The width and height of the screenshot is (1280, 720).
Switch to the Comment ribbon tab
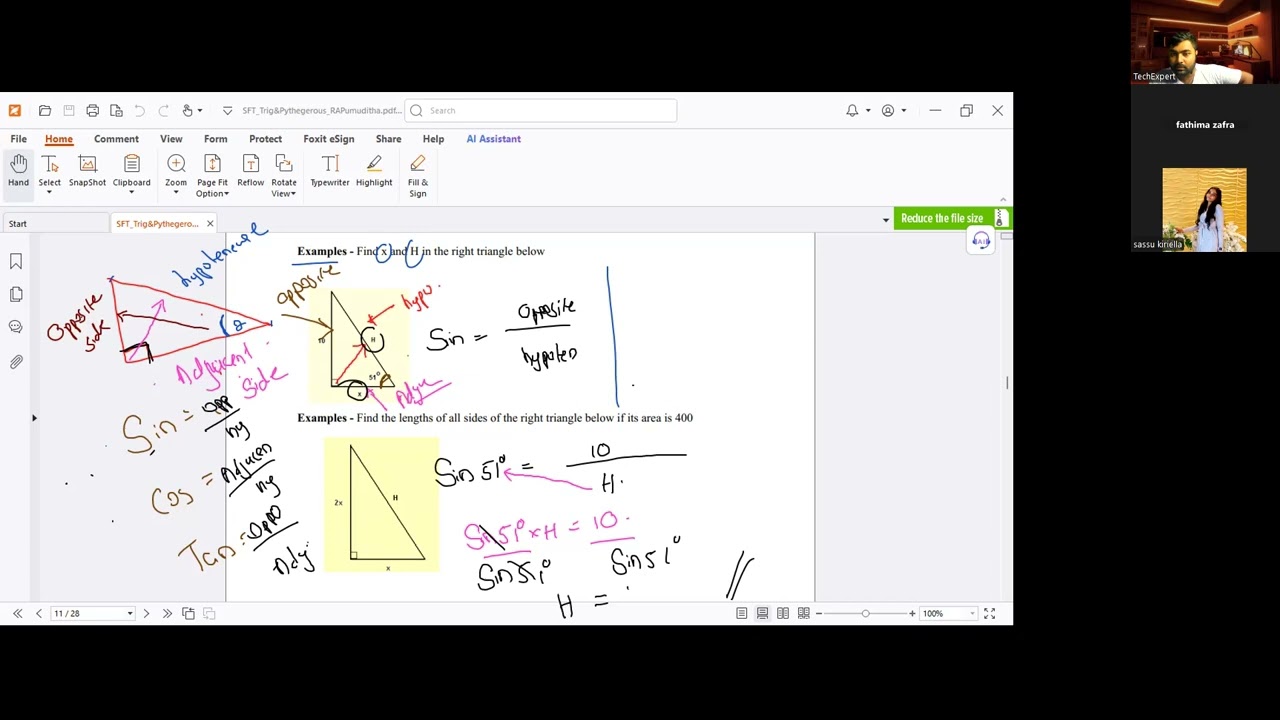pyautogui.click(x=116, y=139)
